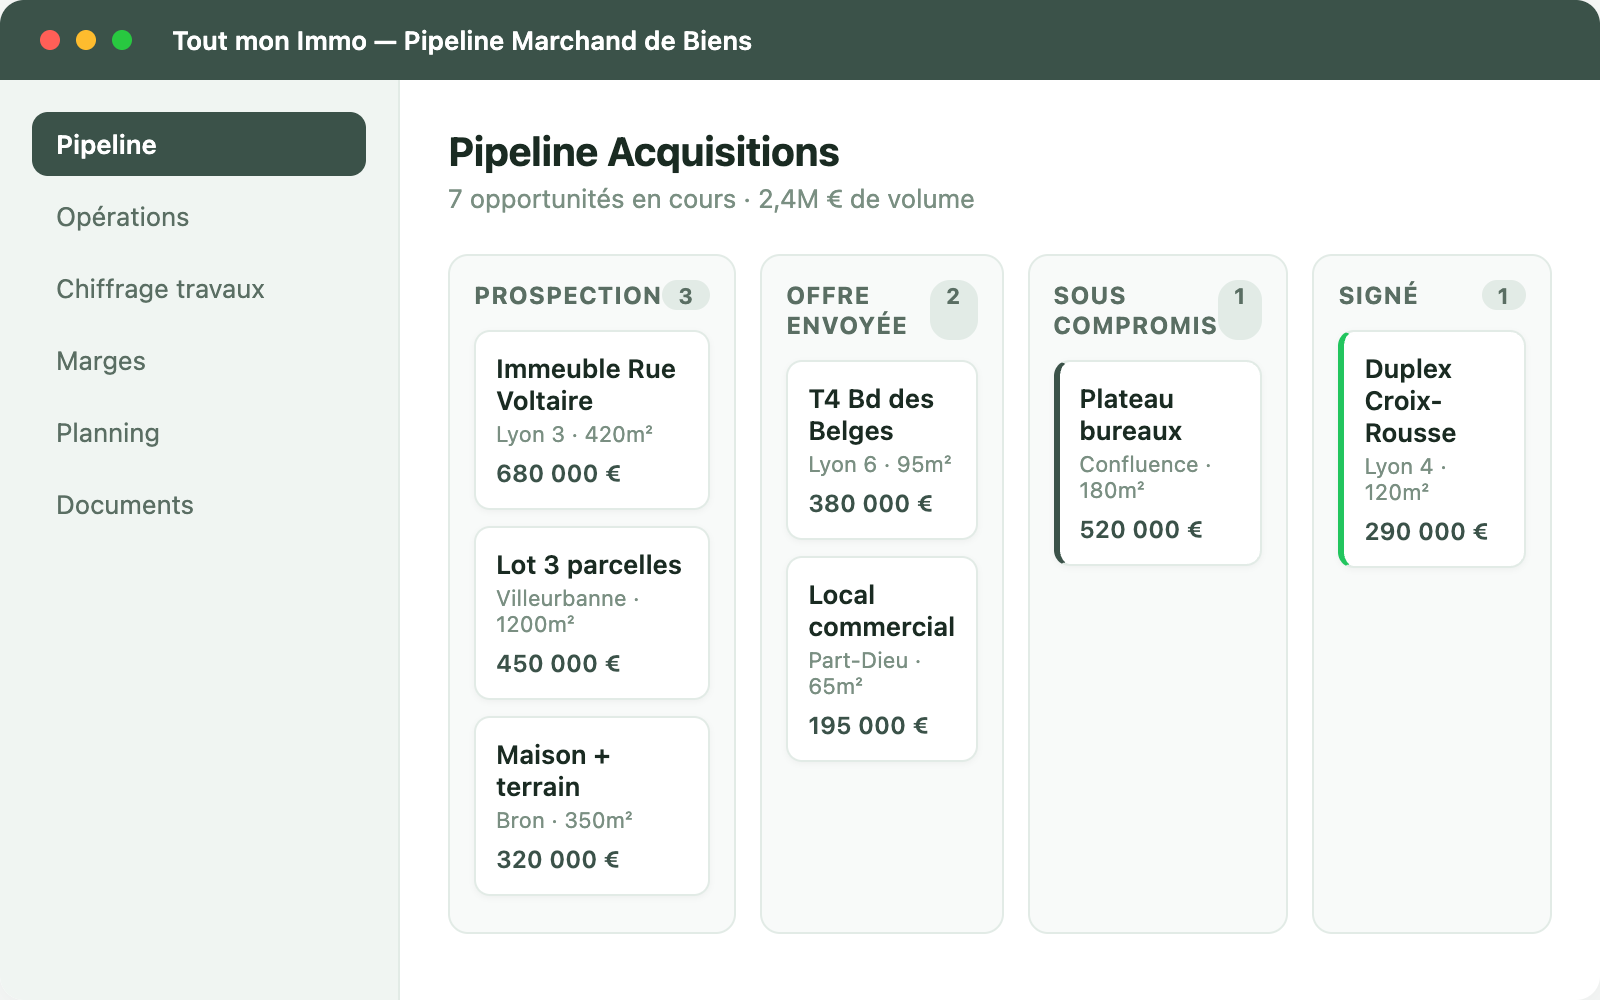1600x1000 pixels.
Task: Open the Plateau bureaux card
Action: [1157, 463]
